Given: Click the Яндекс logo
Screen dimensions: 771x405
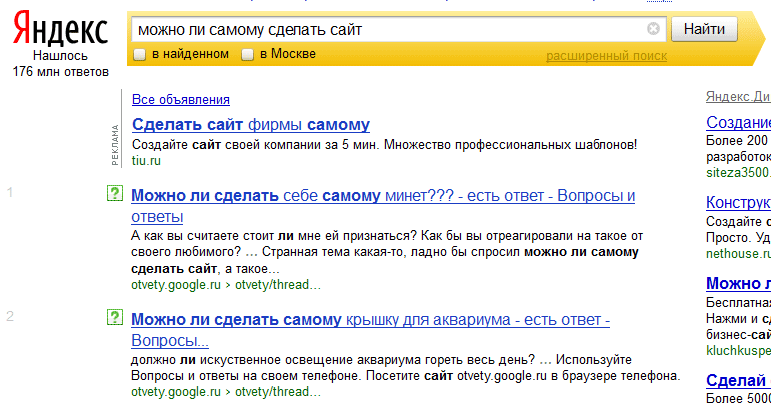Looking at the screenshot, I should pyautogui.click(x=60, y=29).
